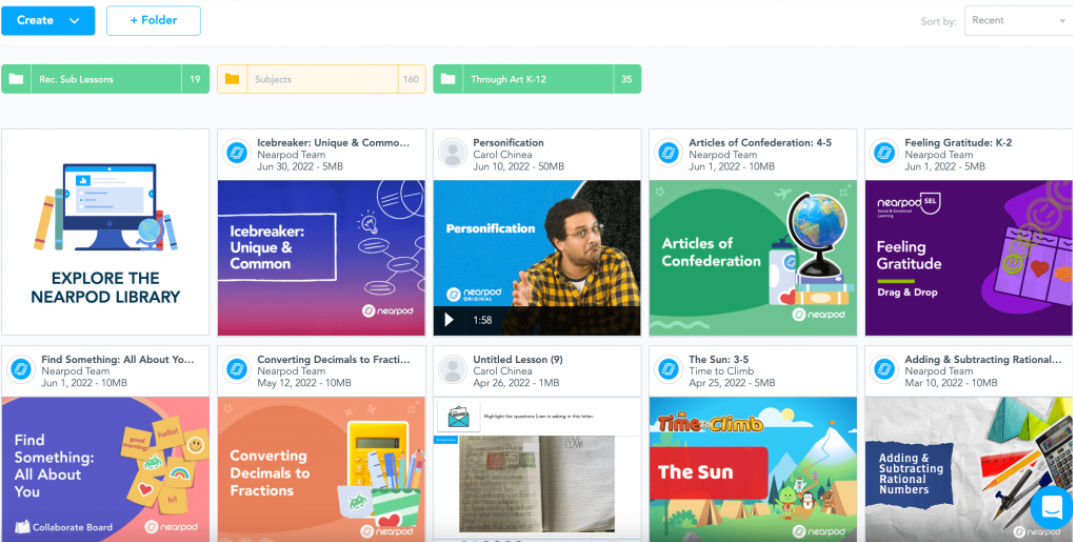Click Nearpod logo icon beside Icebreaker lesson
Image resolution: width=1073 pixels, height=542 pixels.
pos(237,153)
